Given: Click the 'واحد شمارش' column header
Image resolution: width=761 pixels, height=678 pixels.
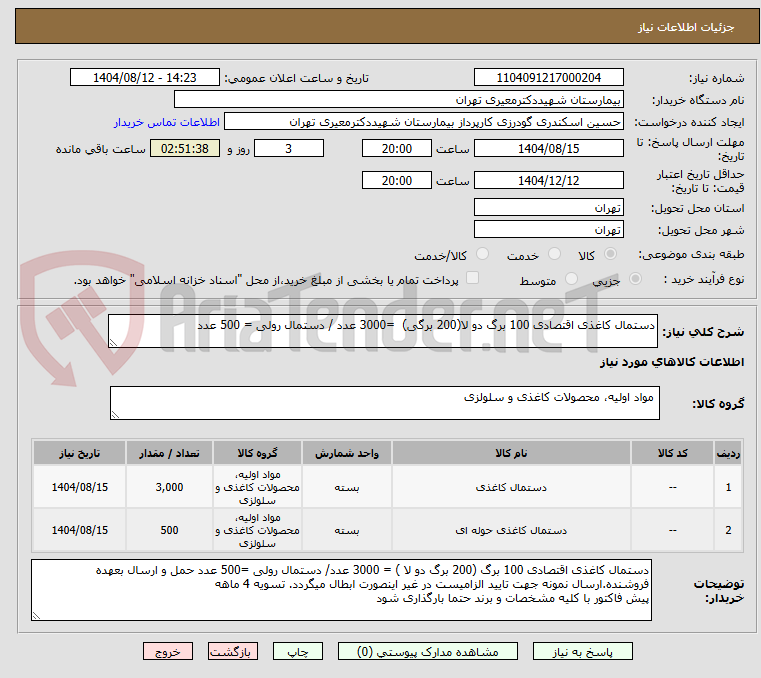Looking at the screenshot, I should [347, 453].
